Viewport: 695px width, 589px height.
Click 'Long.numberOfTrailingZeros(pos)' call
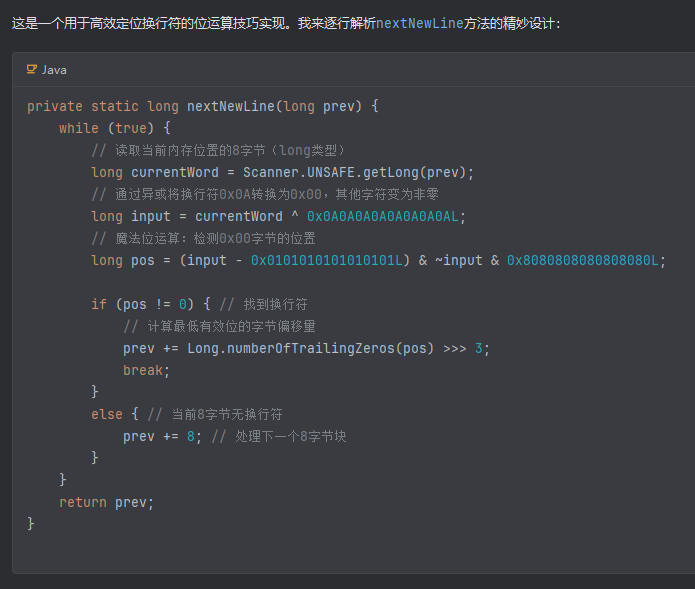[x=310, y=348]
